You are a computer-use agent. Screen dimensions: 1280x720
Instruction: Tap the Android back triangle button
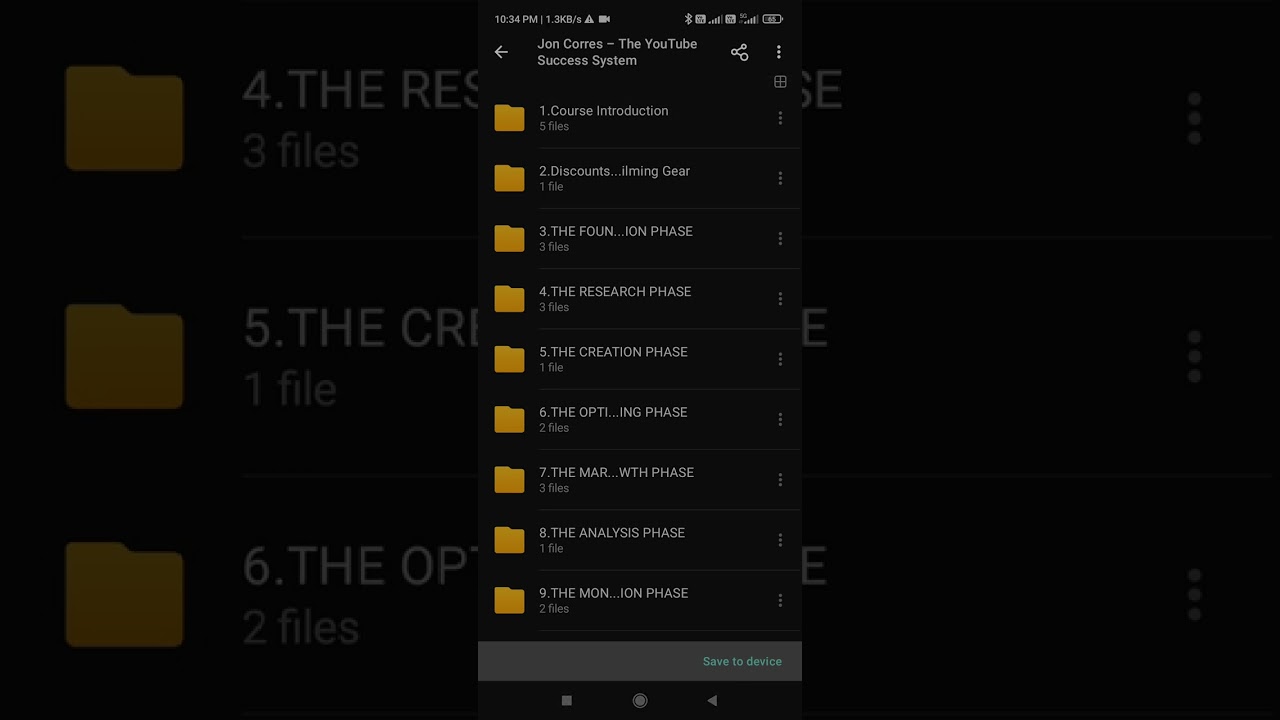point(712,701)
